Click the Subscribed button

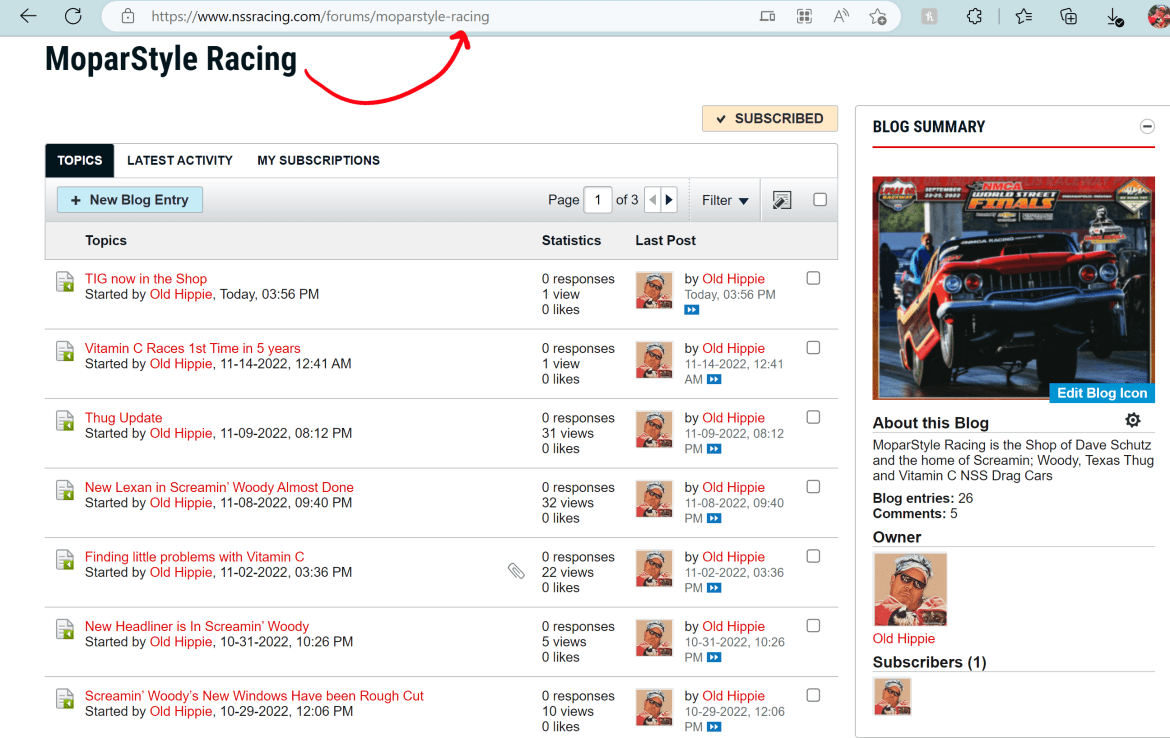769,119
